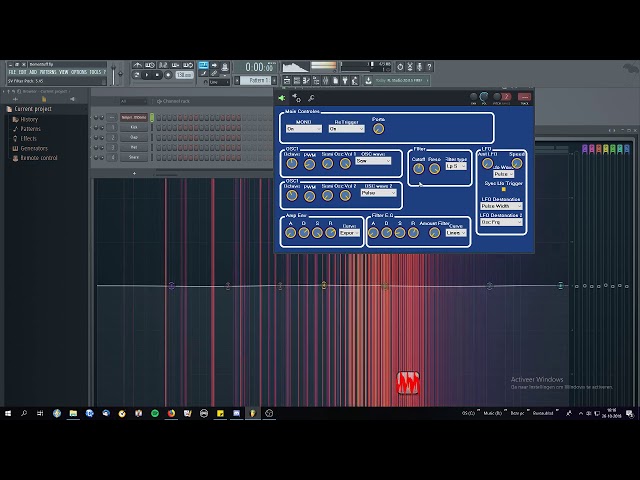Click the Record button in transport
Image resolution: width=640 pixels, height=480 pixels.
pyautogui.click(x=168, y=75)
